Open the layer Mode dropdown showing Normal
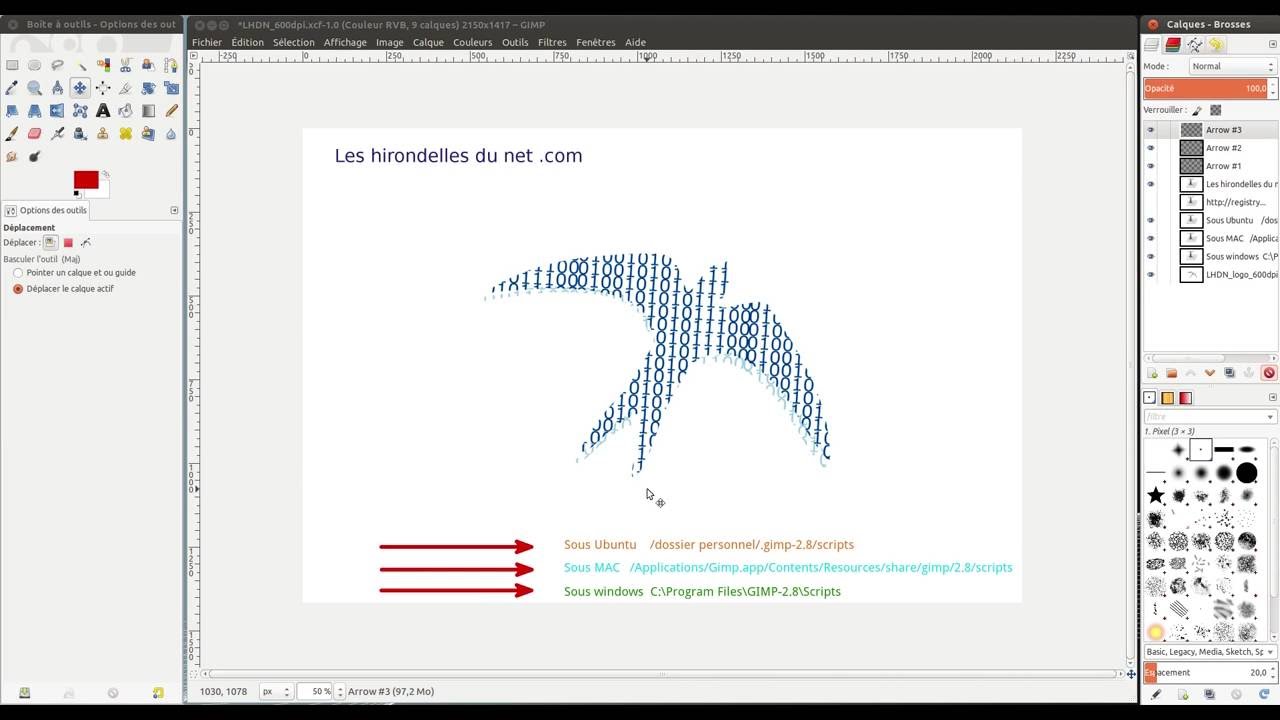The height and width of the screenshot is (720, 1280). click(x=1232, y=66)
